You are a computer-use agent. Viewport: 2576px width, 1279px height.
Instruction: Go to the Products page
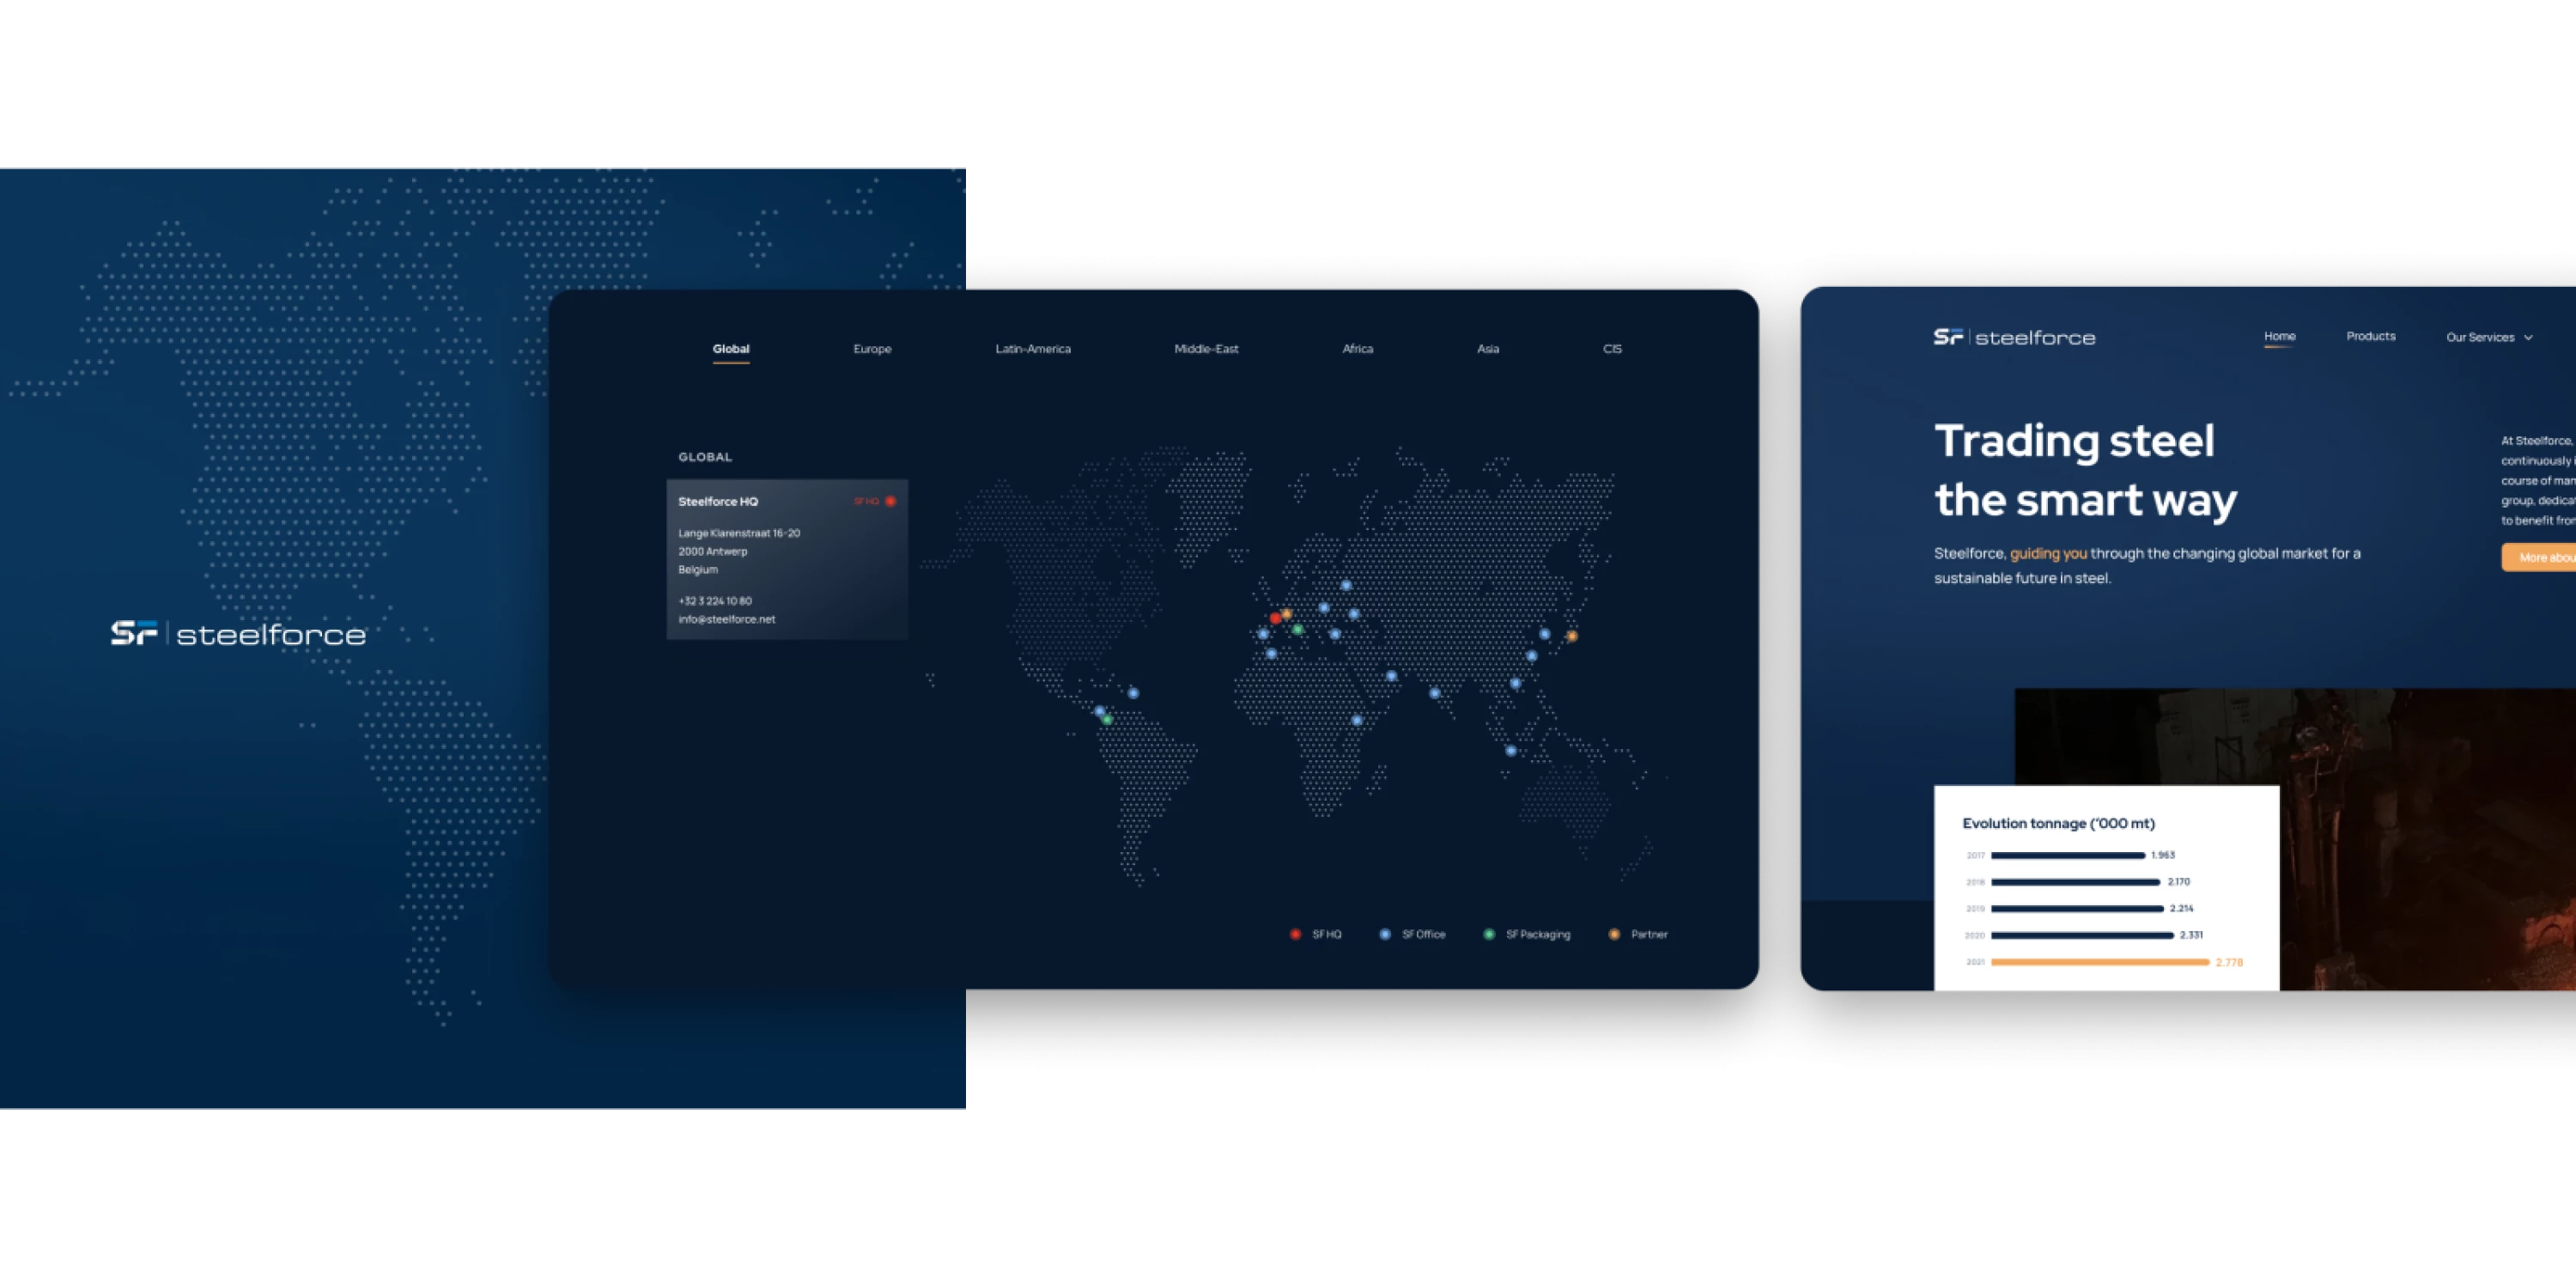(x=2371, y=337)
